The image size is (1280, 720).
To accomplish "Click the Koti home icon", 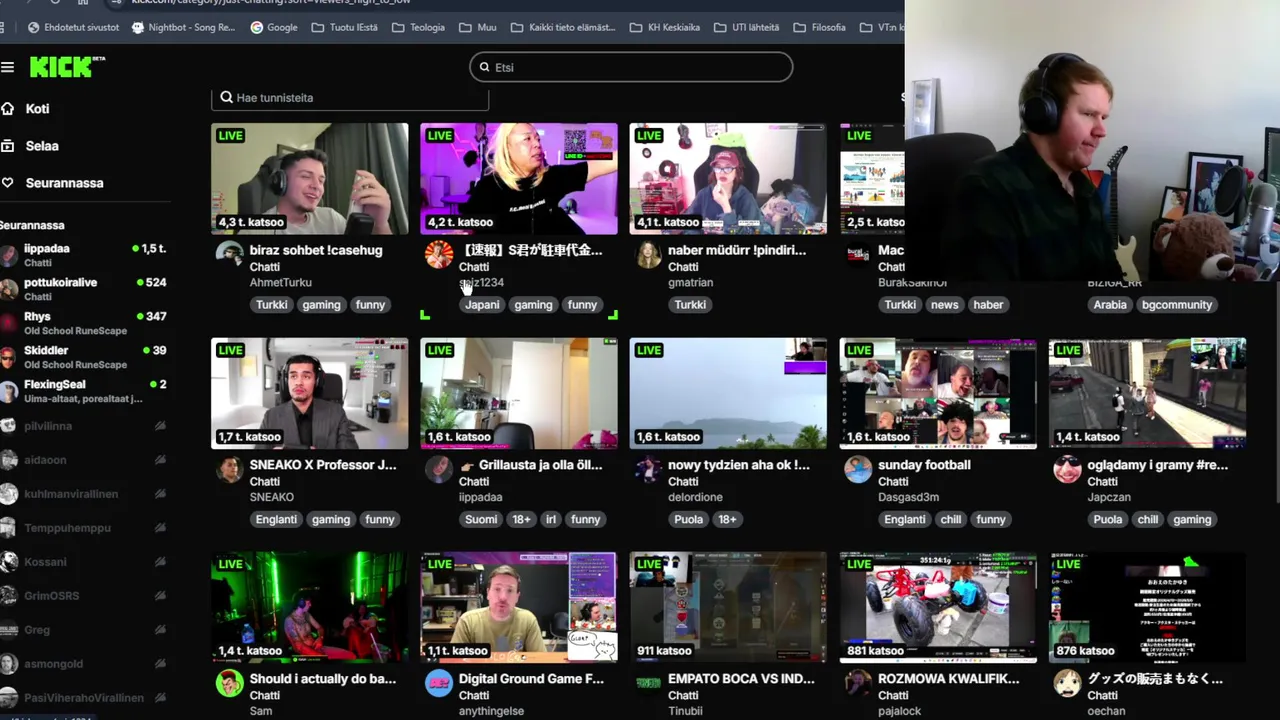I will [7, 108].
